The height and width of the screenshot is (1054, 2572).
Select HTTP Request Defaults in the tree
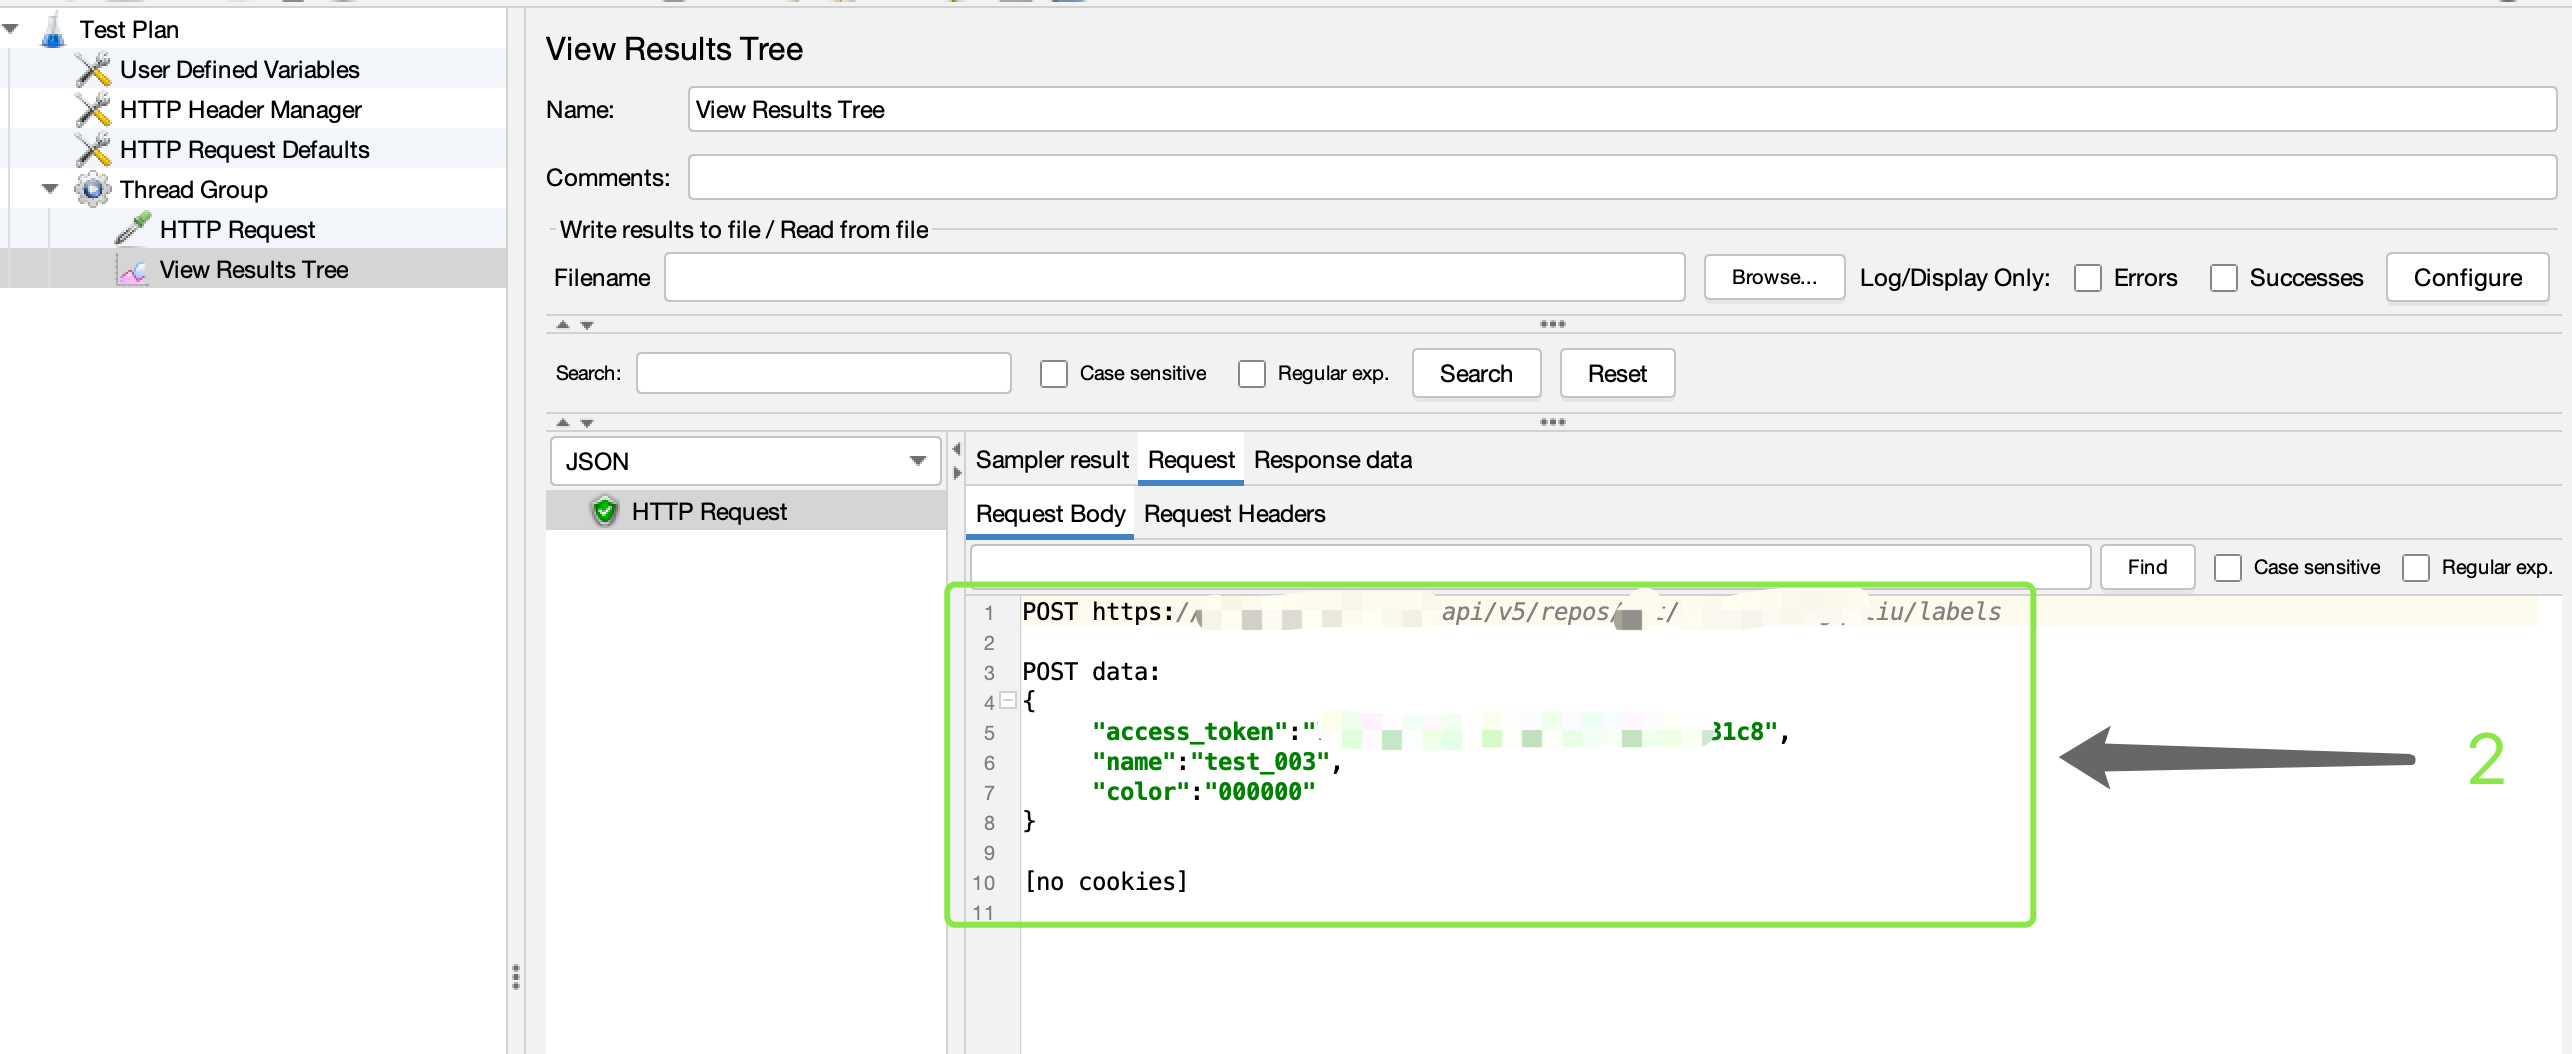point(244,150)
